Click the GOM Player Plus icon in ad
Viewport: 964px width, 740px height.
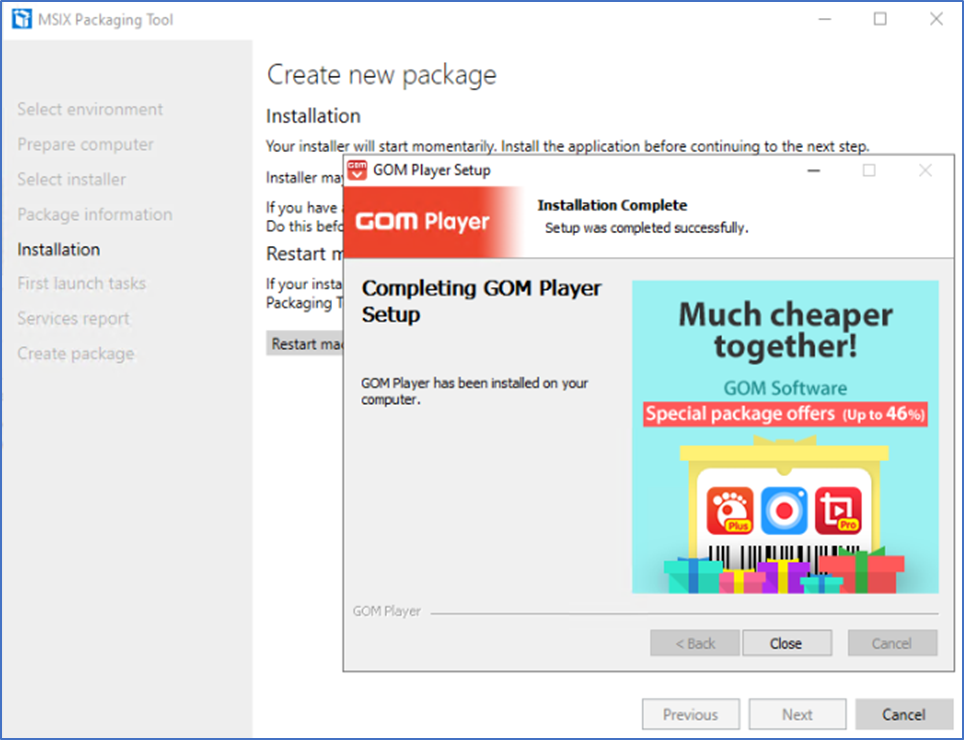click(730, 510)
